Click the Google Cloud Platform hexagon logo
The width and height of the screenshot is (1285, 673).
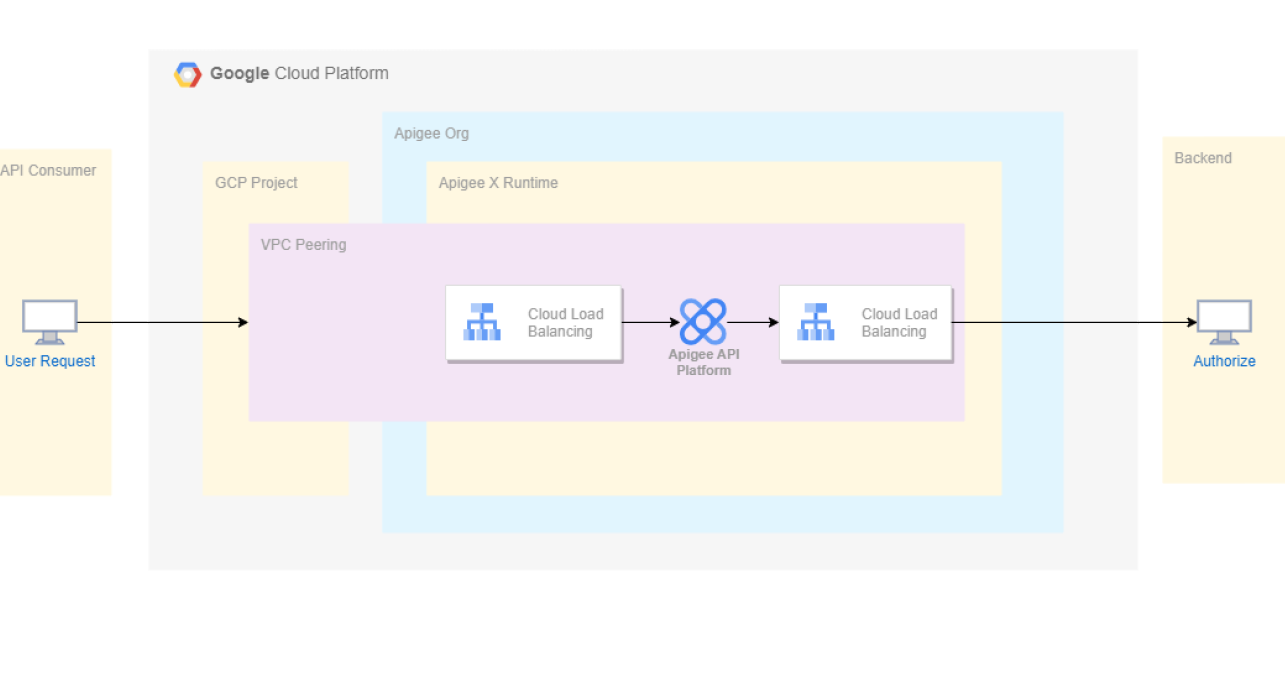pos(188,74)
